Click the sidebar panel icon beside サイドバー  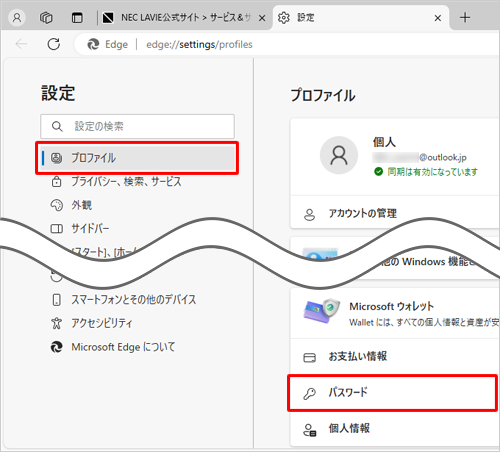pyautogui.click(x=57, y=229)
